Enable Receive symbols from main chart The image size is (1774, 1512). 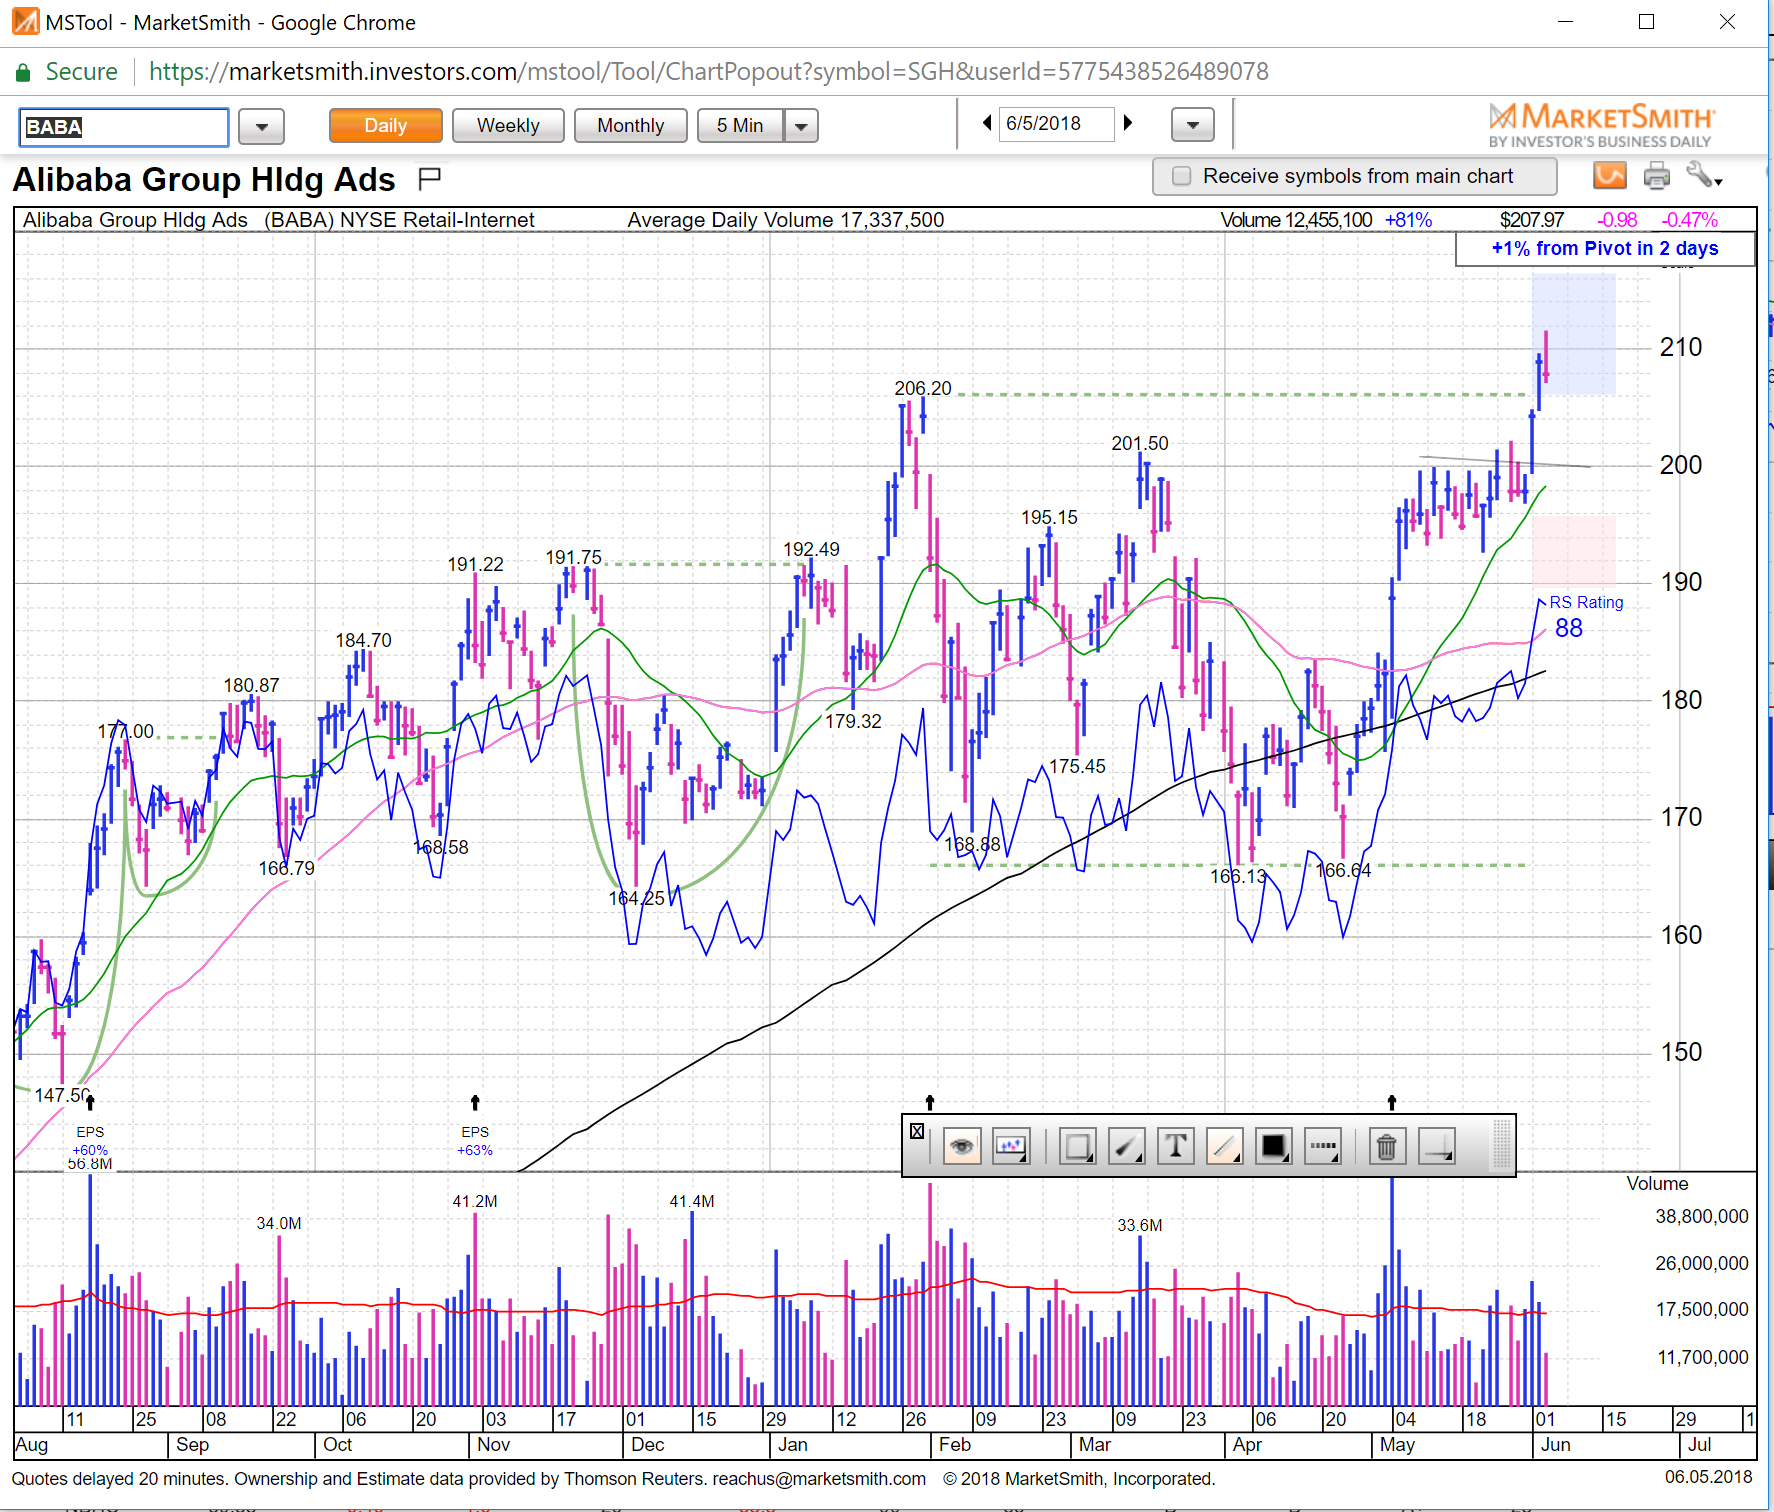[1182, 176]
